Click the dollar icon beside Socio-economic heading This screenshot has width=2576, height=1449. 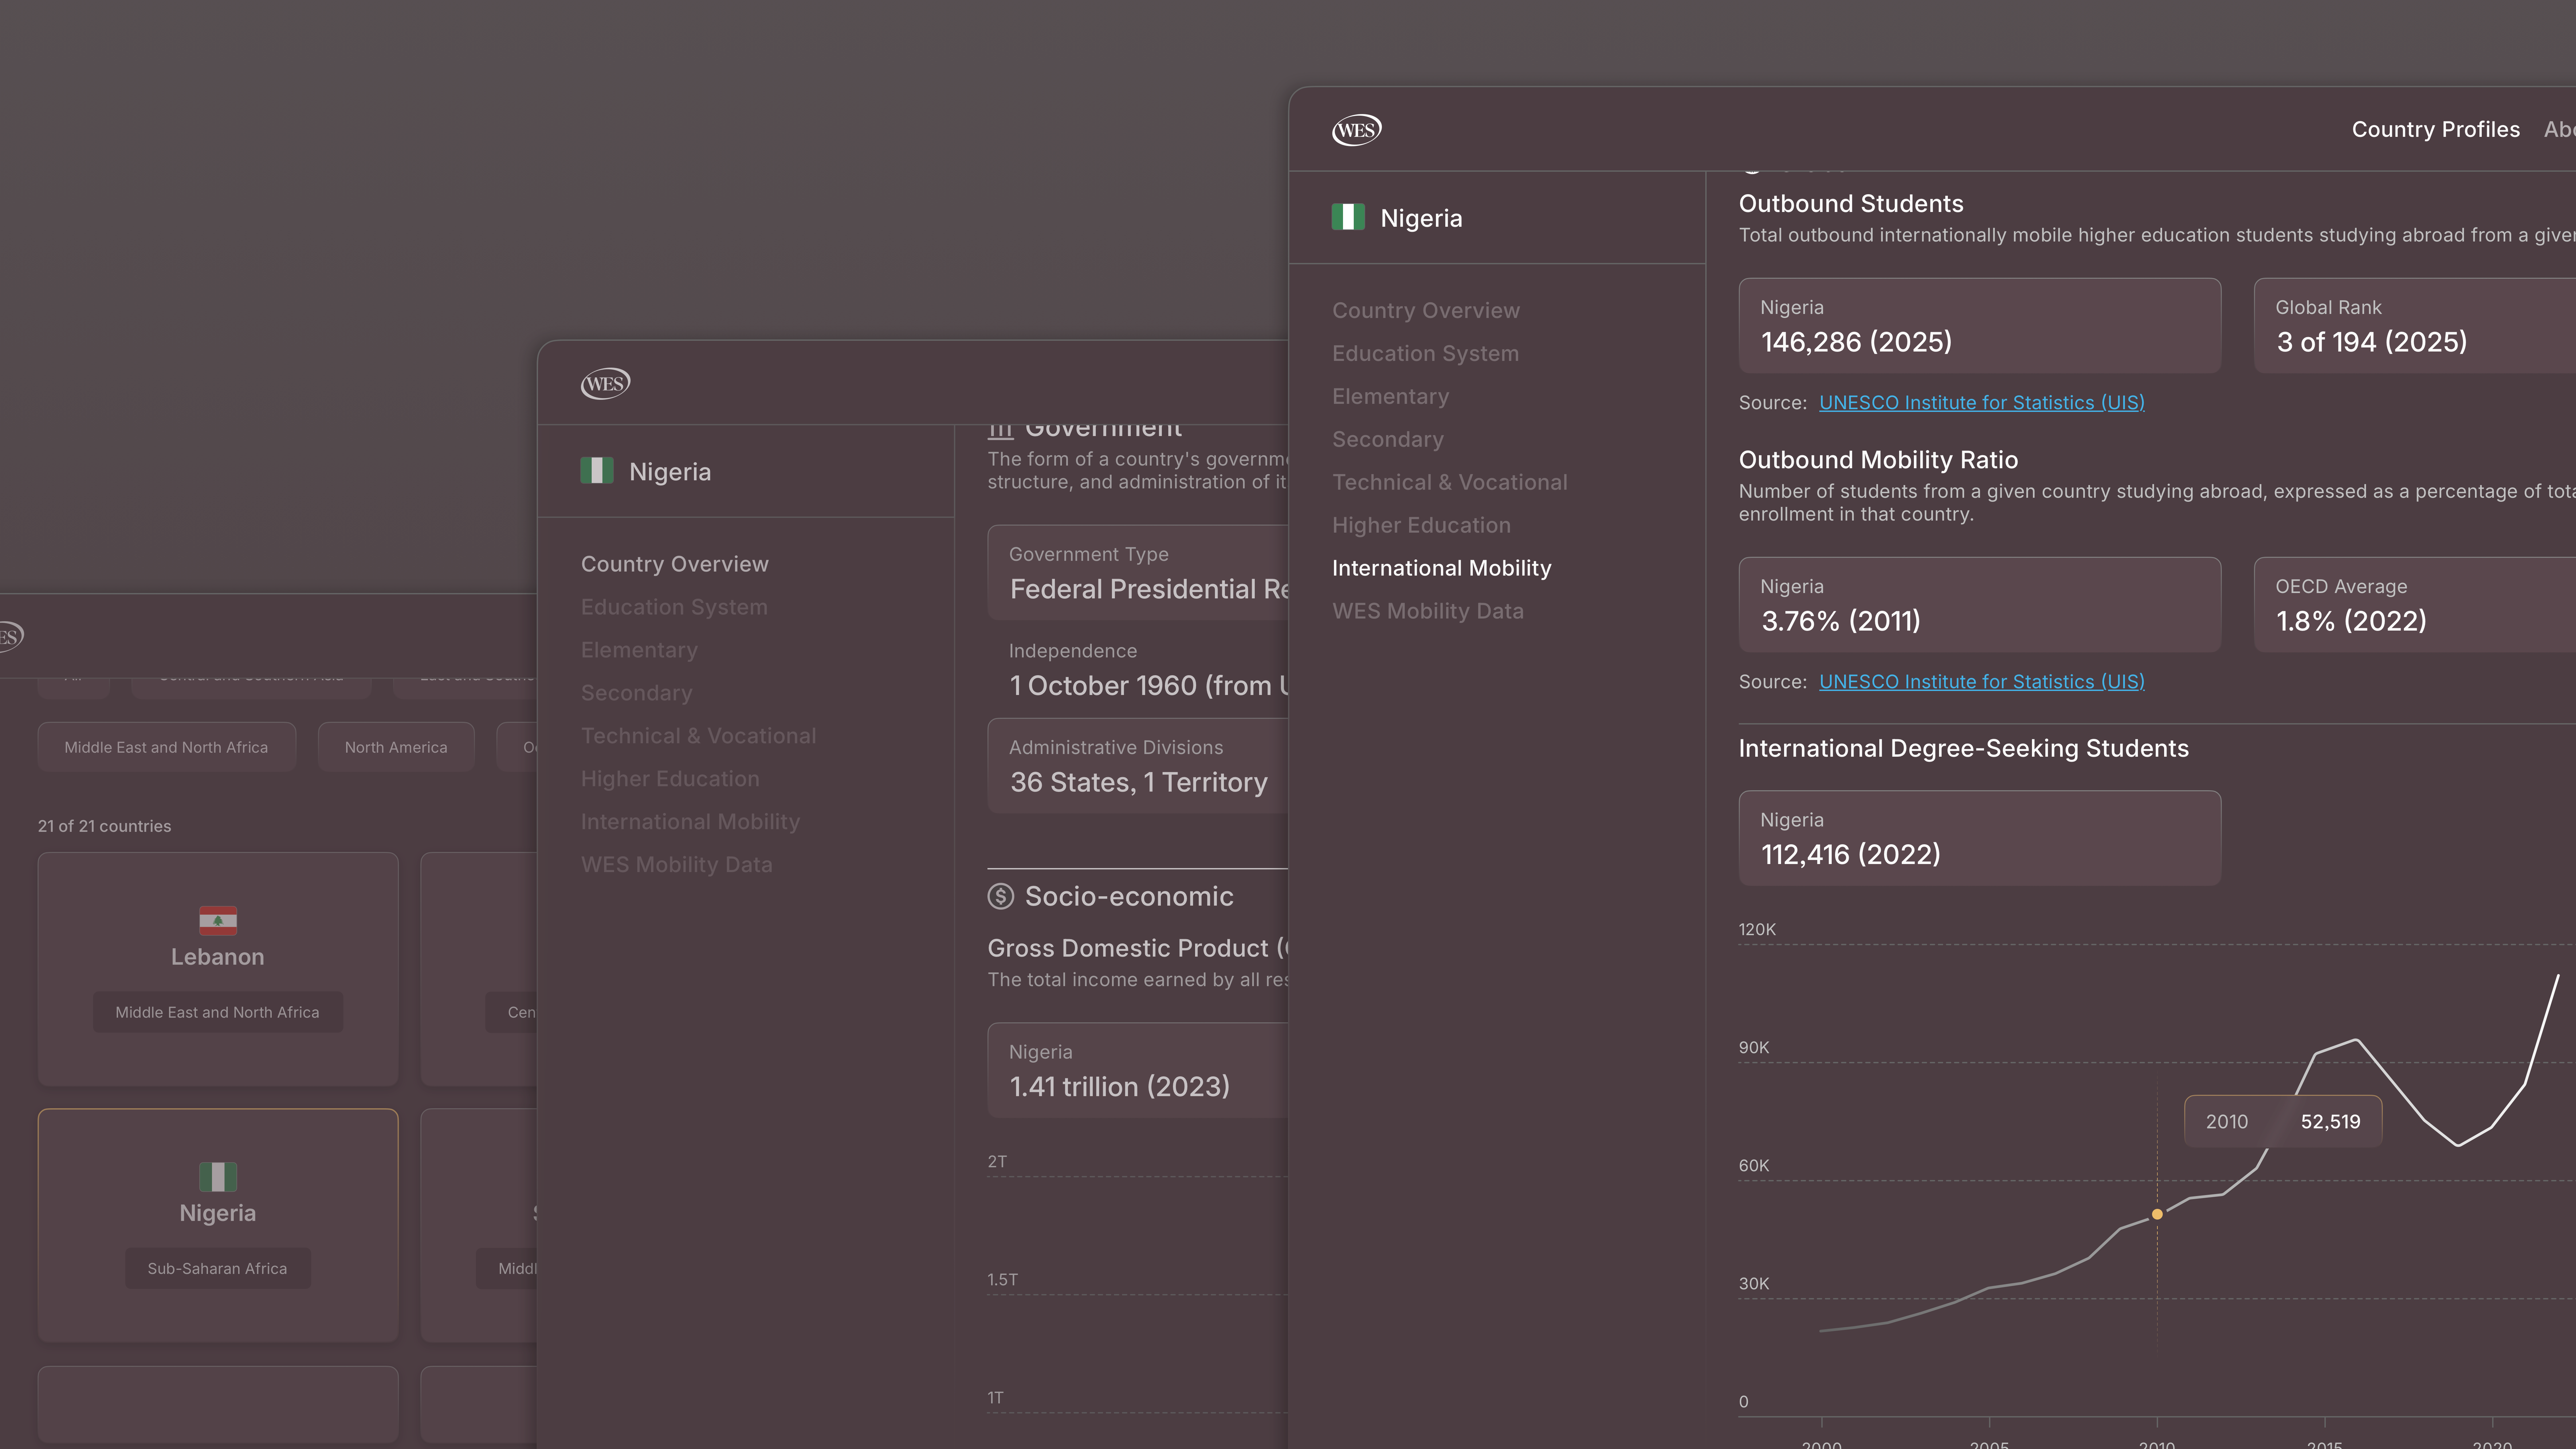click(1001, 896)
